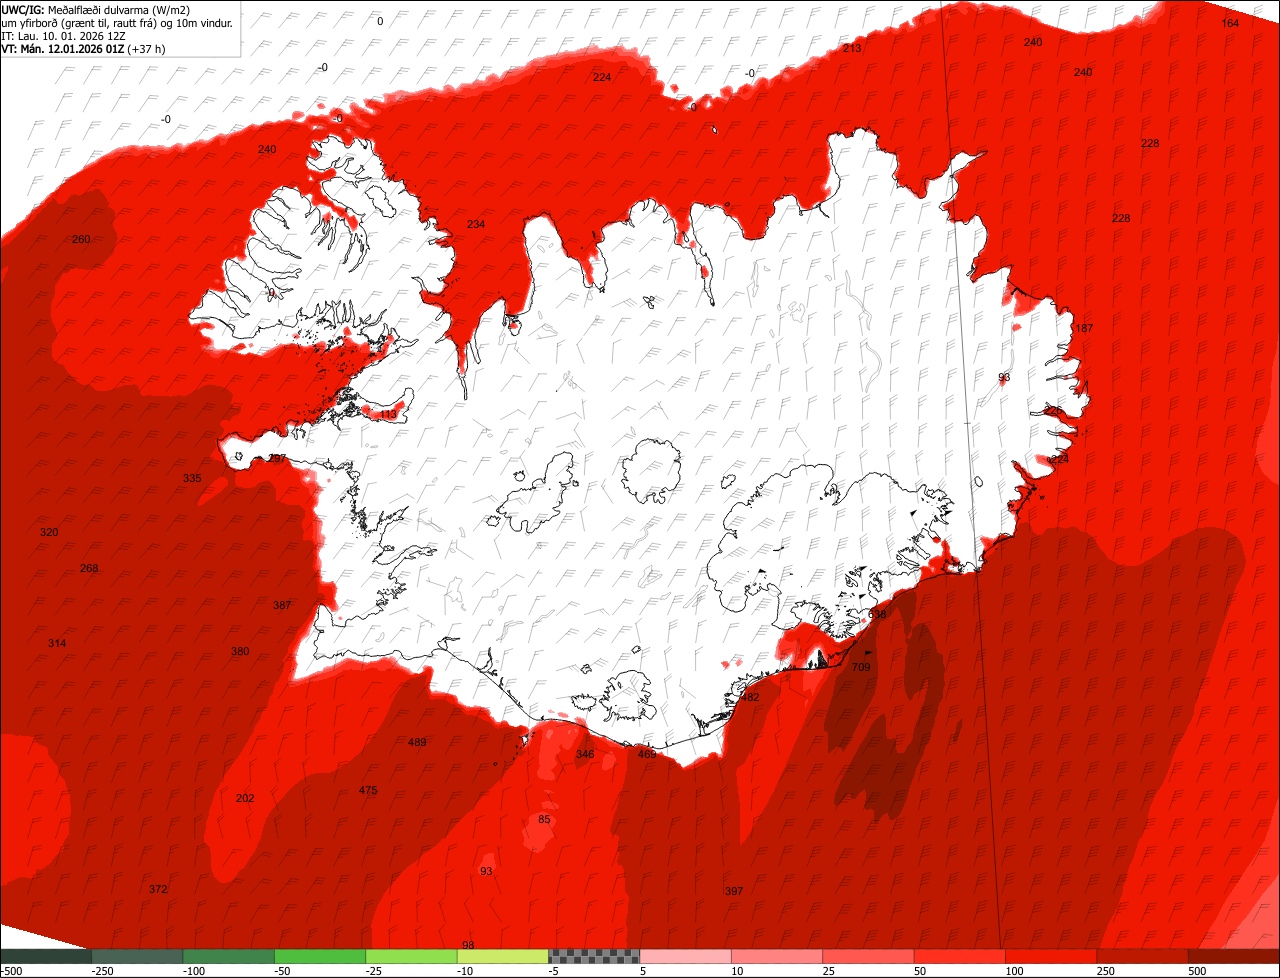Select the bright green swatch from -50 to -25
Screen dimensions: 1280x978
[320, 956]
